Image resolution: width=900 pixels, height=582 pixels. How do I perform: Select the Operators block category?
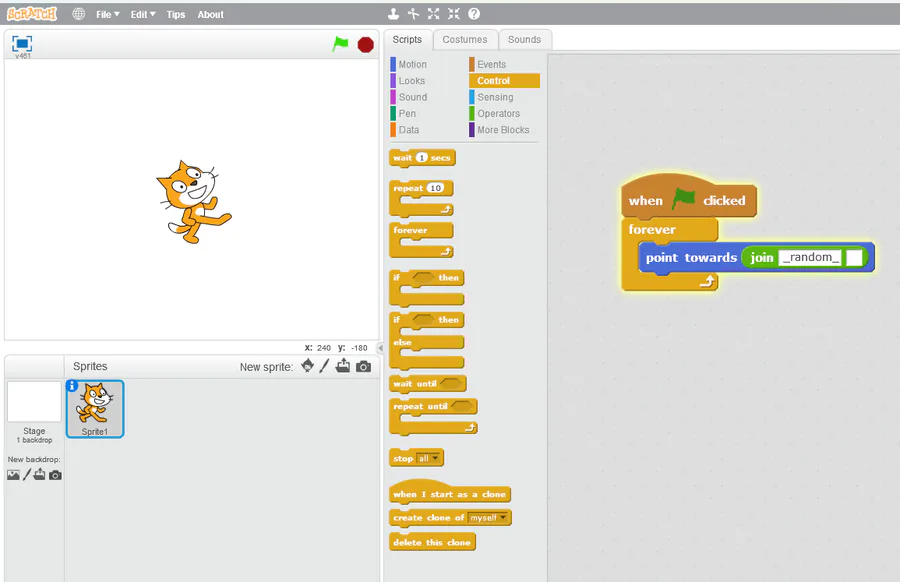click(498, 114)
